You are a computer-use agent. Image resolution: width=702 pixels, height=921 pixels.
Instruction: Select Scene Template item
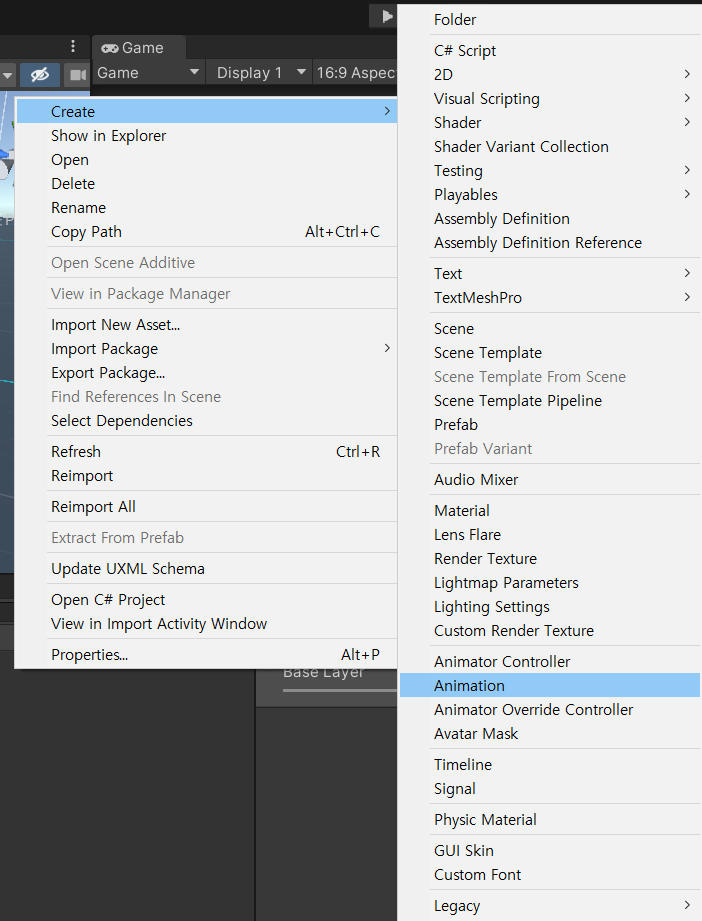tap(550, 353)
